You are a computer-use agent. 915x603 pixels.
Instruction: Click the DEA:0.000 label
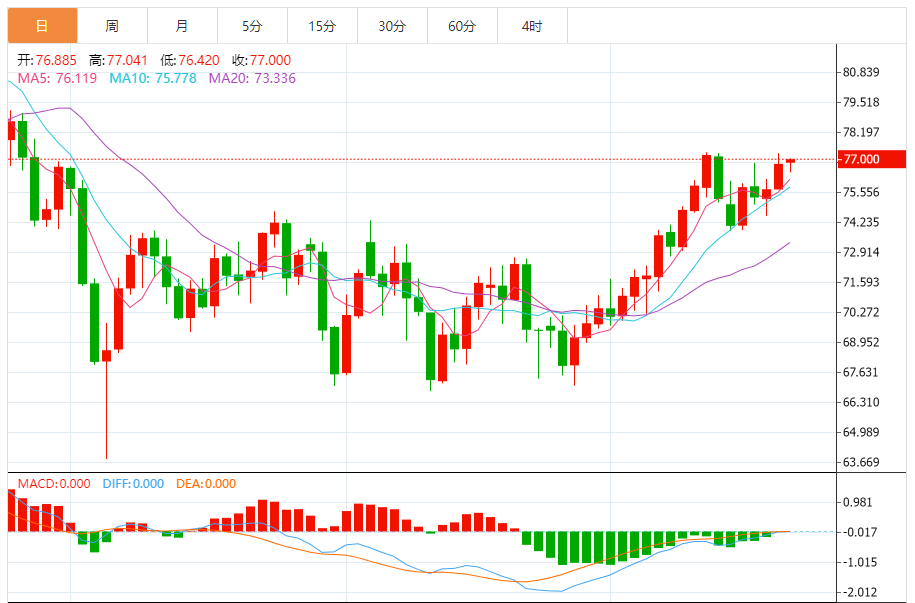[206, 484]
